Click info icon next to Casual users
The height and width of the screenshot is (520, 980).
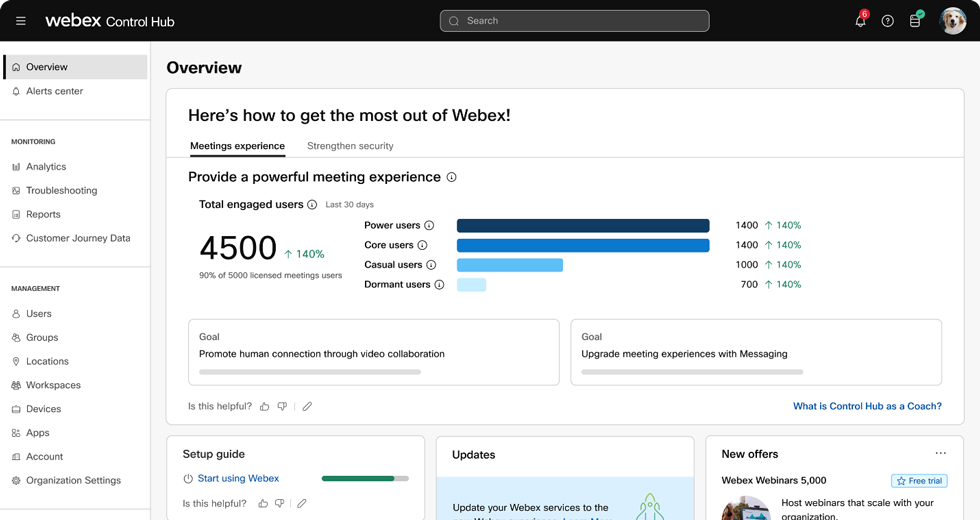tap(431, 265)
